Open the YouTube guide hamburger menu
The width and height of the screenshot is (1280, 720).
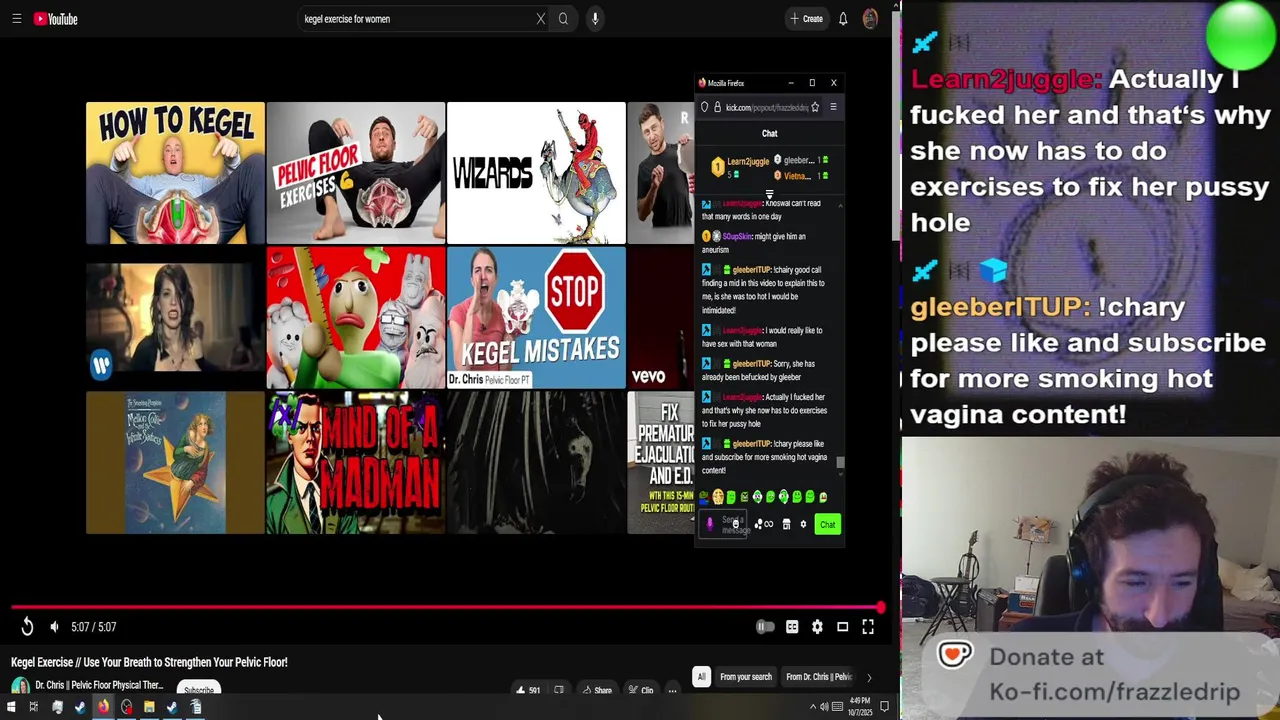[x=16, y=19]
